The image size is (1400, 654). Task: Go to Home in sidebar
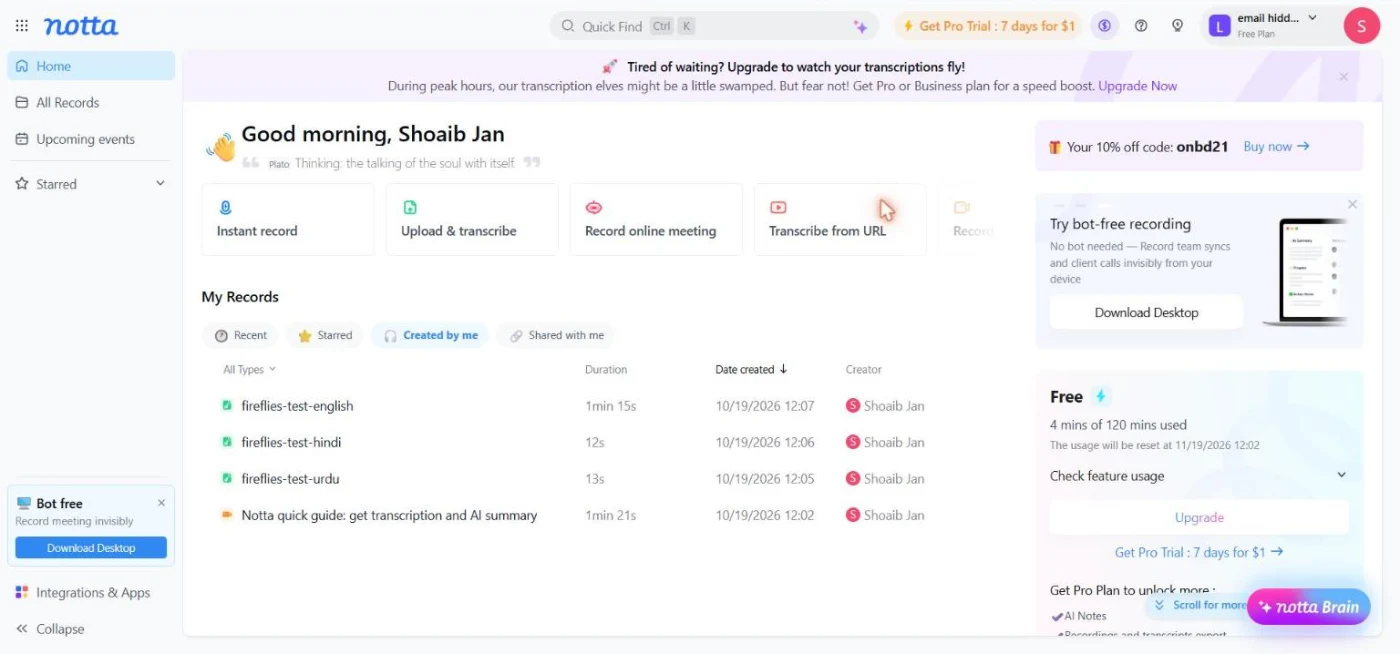(91, 66)
